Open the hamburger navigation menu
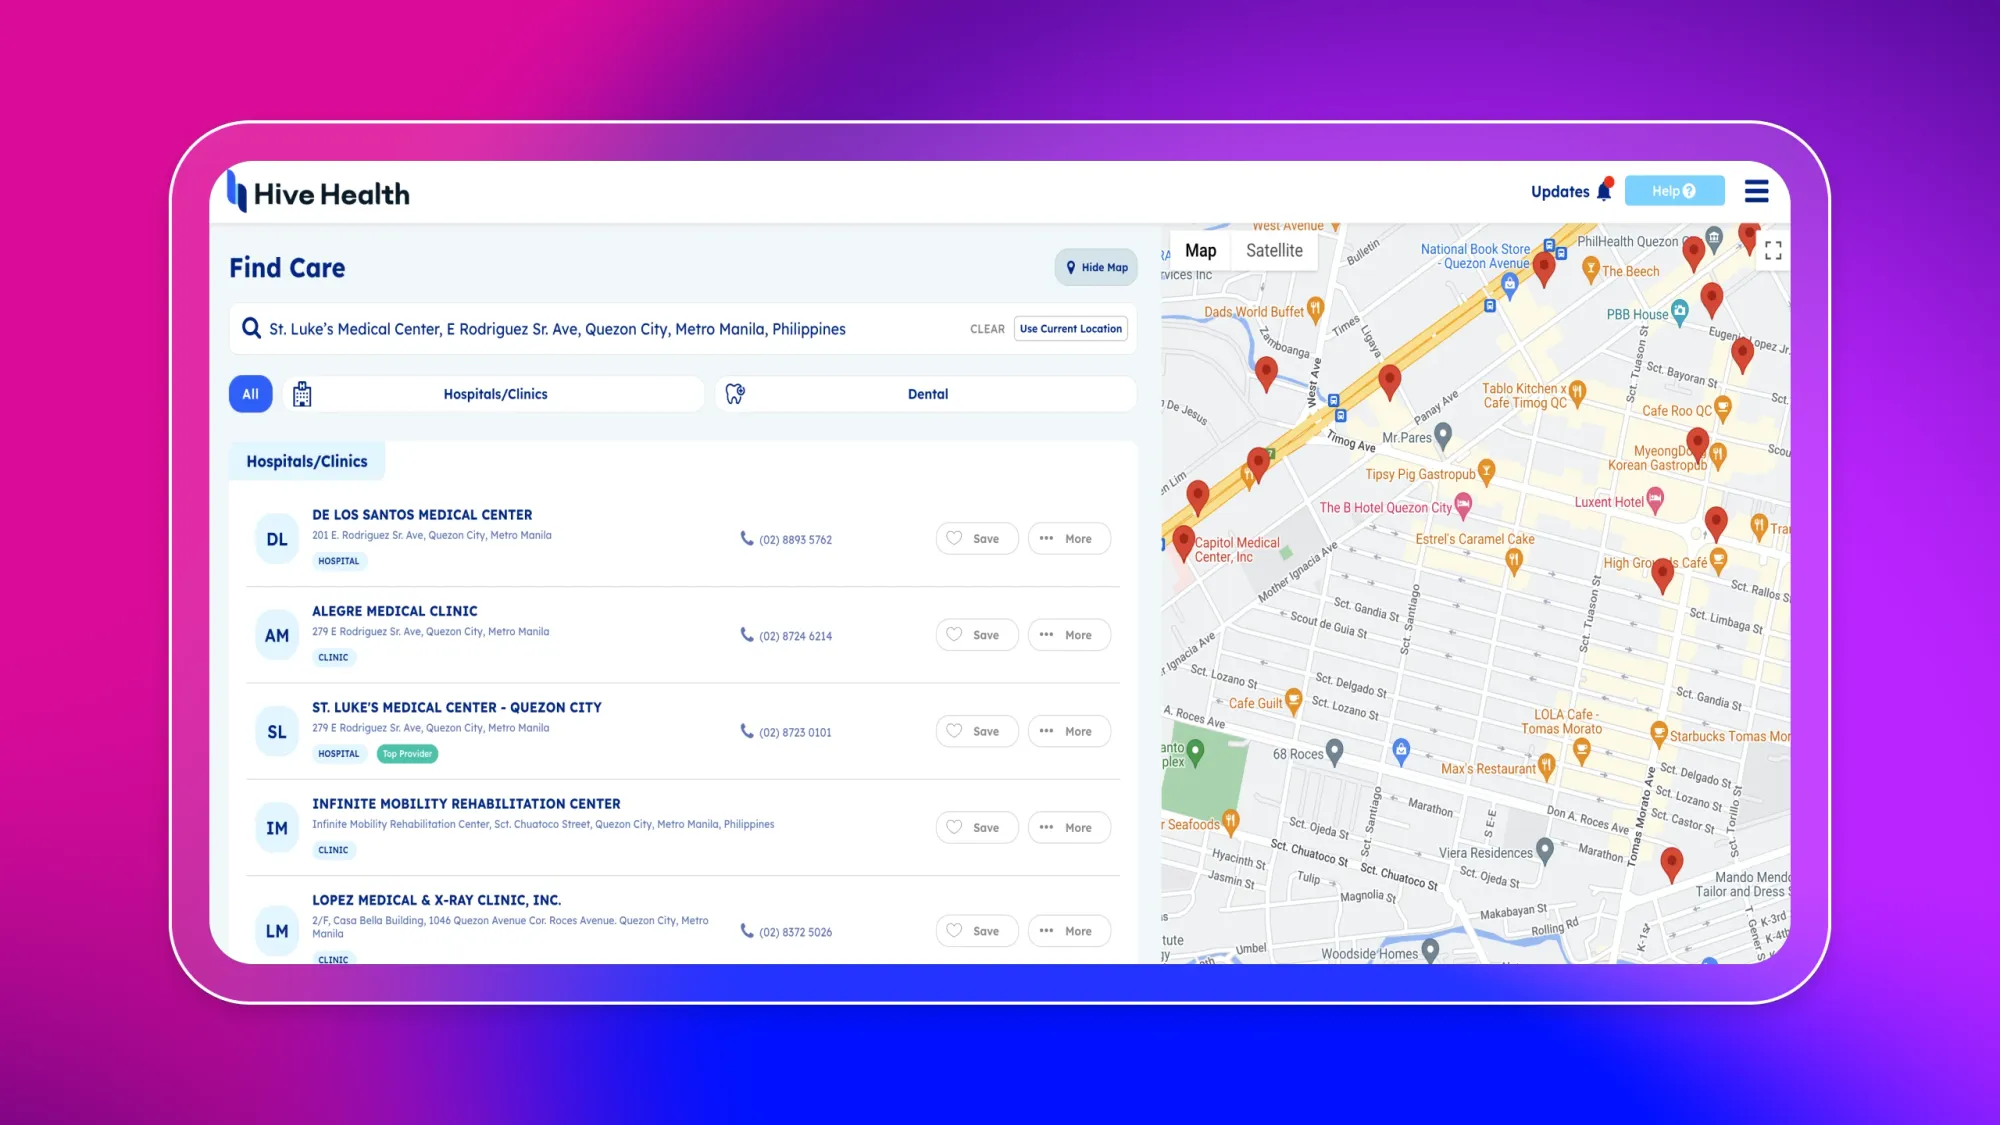Screen dimensions: 2000x1125 1756,191
